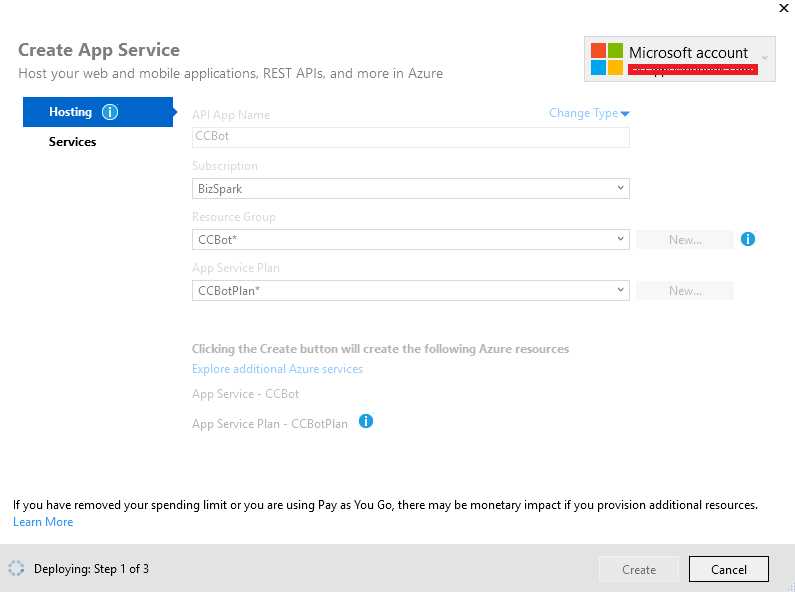The height and width of the screenshot is (592, 795).
Task: Open the Learn More link
Action: (43, 522)
